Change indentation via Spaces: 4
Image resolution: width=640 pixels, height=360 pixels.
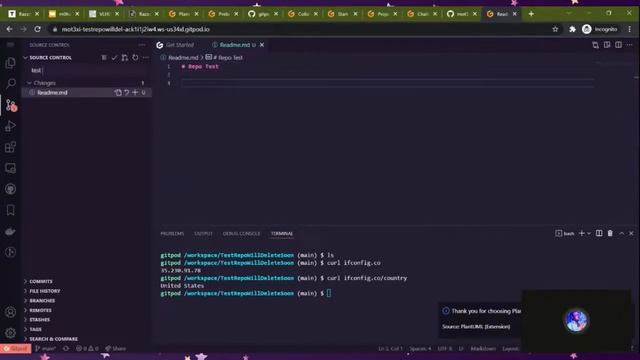click(420, 349)
